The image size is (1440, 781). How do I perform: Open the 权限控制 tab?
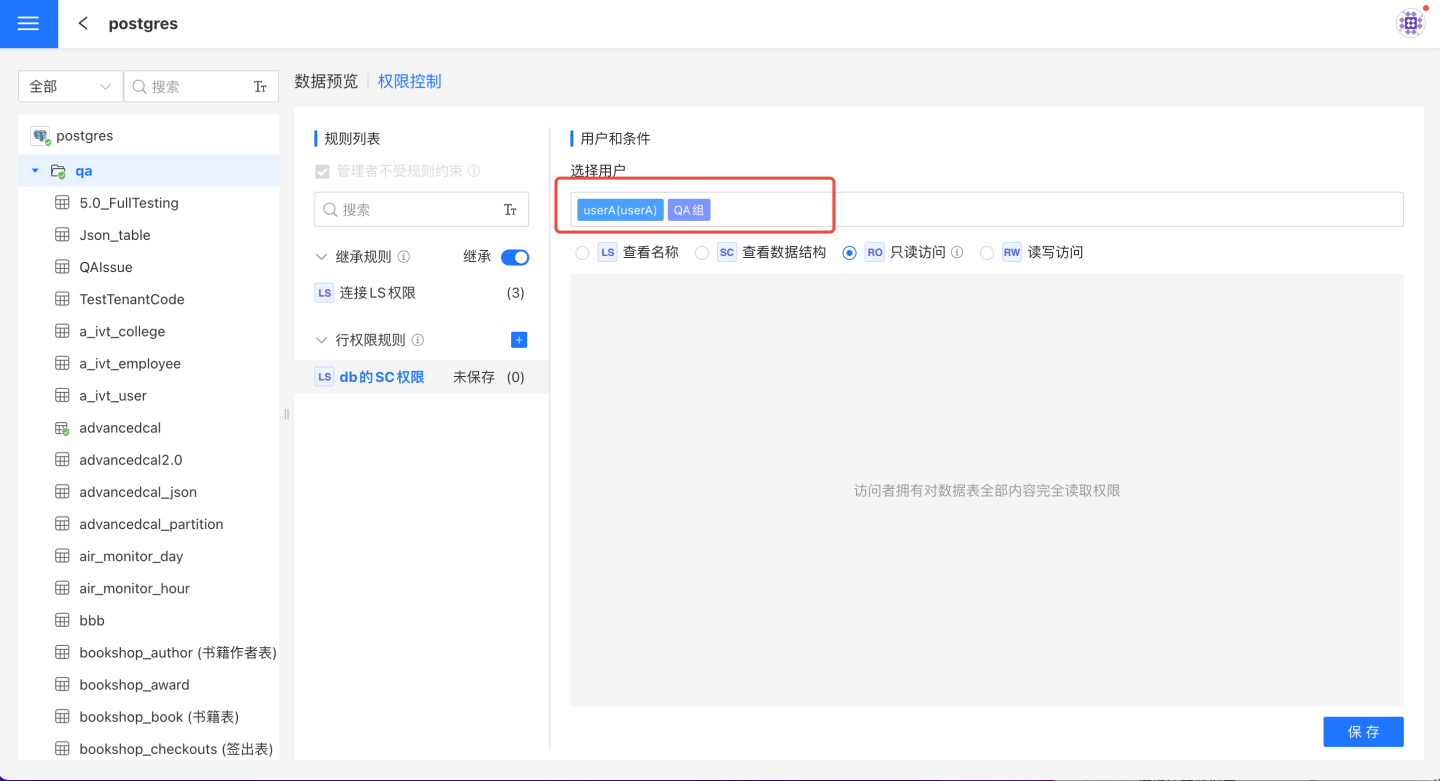409,82
